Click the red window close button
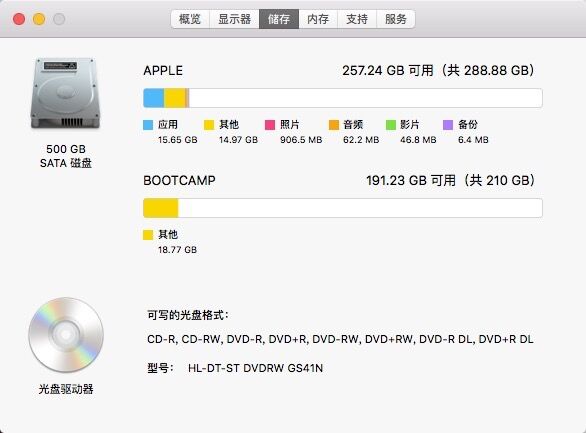 coord(19,19)
